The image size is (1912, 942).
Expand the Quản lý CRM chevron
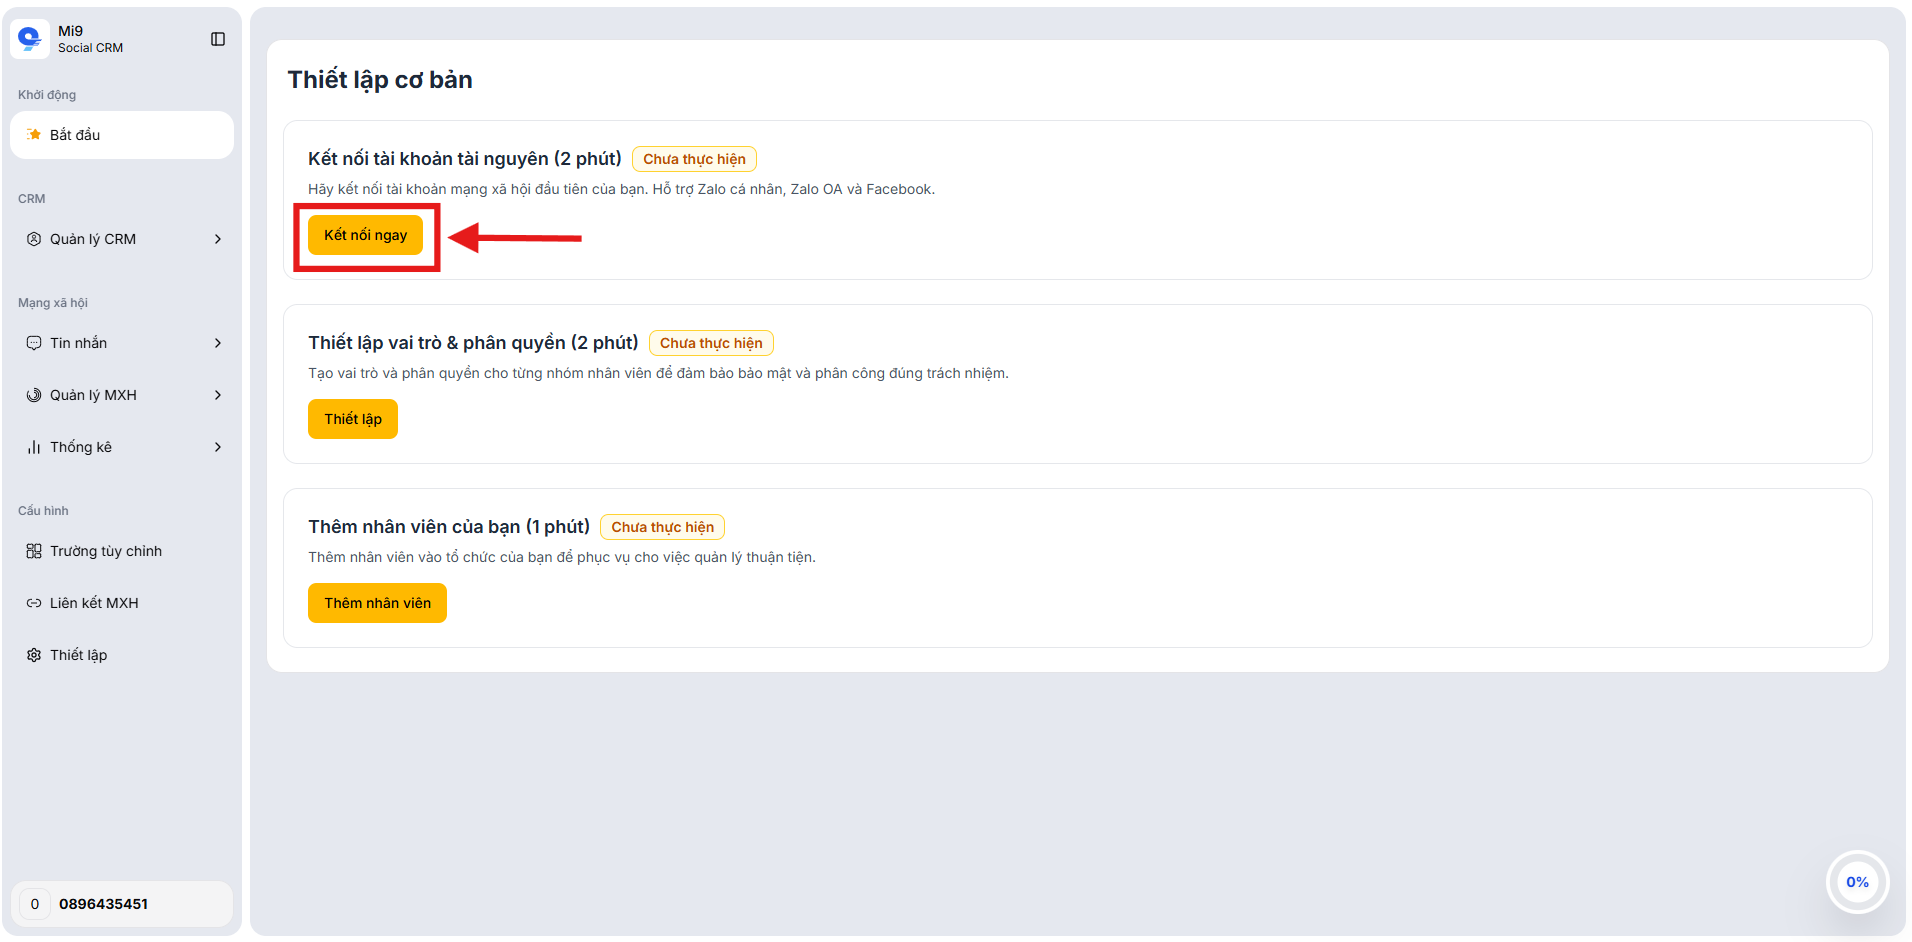pyautogui.click(x=218, y=239)
